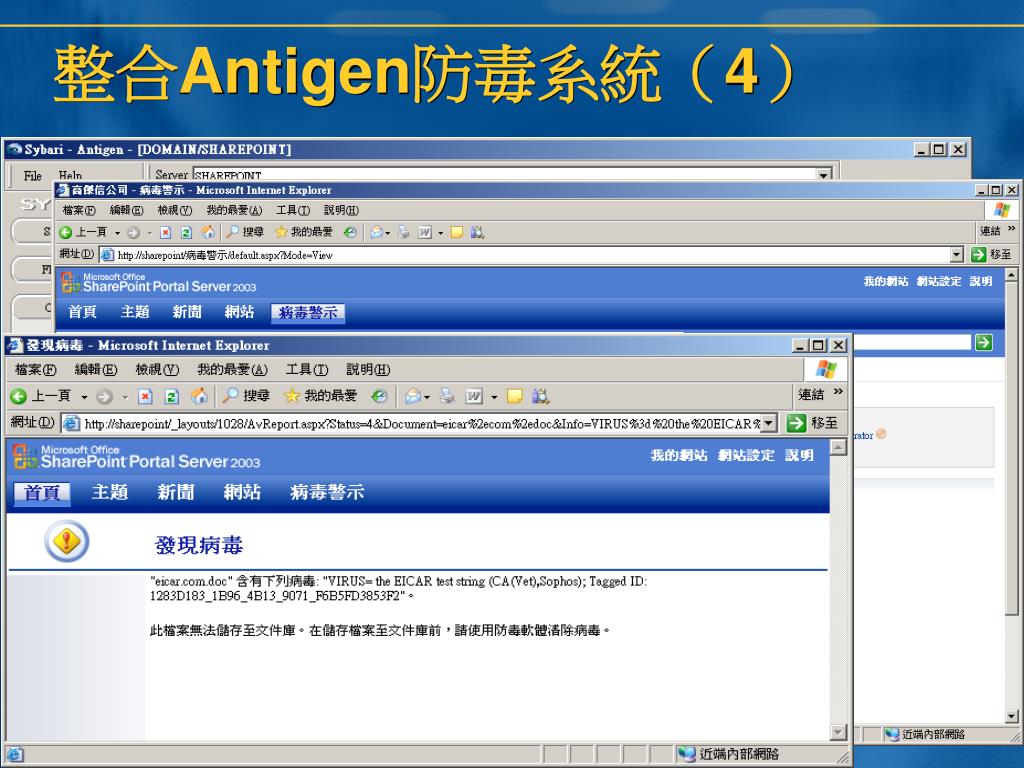Edit with Word icon in front window
Image resolution: width=1024 pixels, height=768 pixels.
(474, 396)
